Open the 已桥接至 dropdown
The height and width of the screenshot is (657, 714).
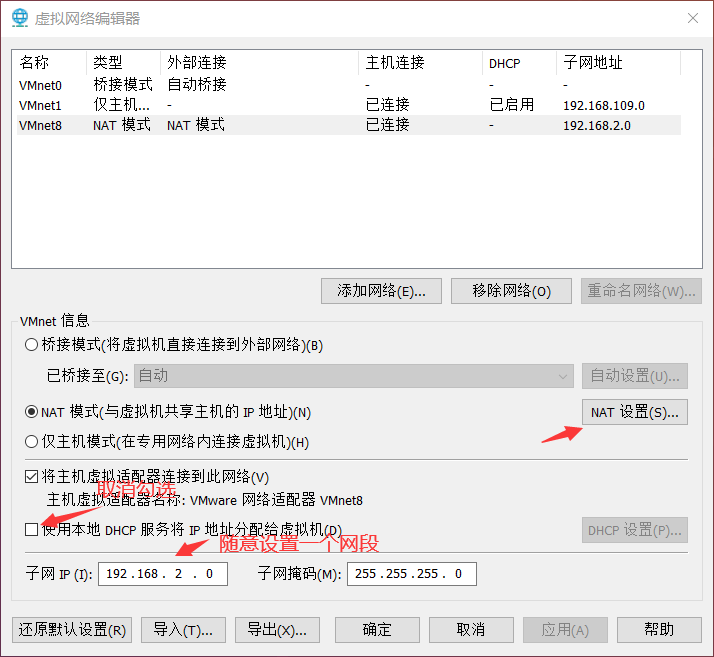coord(354,376)
